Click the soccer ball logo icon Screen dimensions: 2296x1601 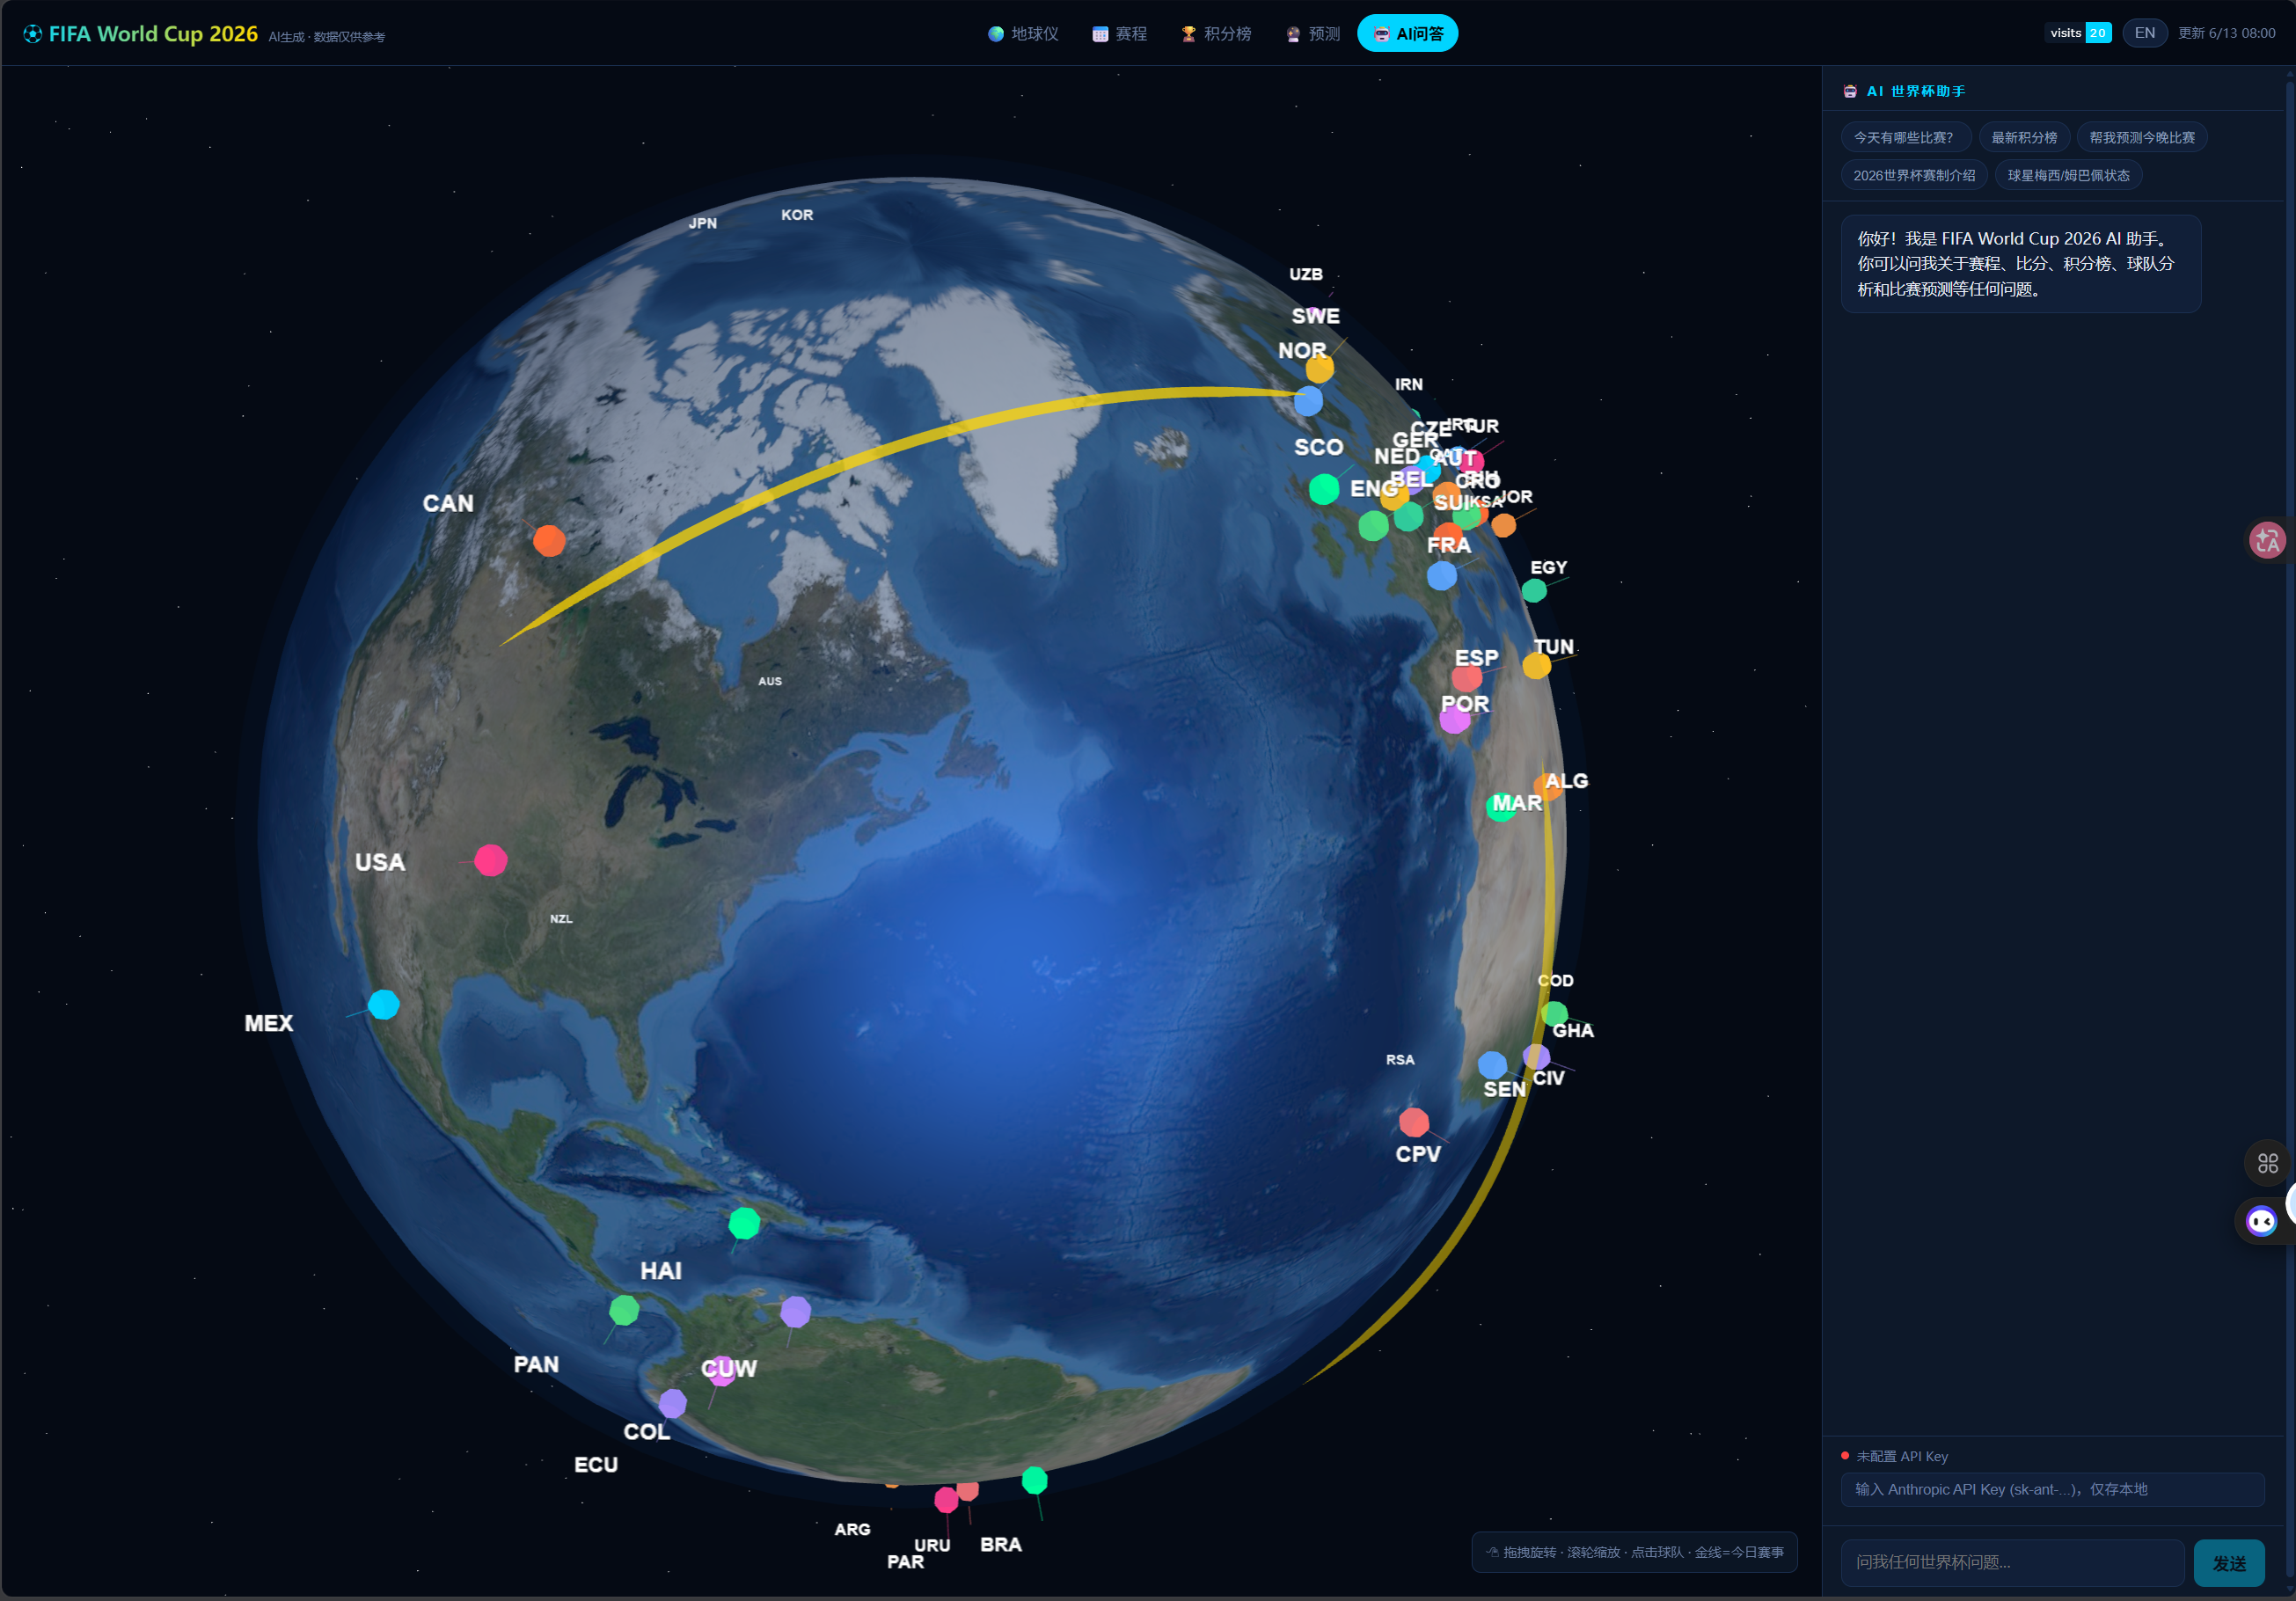click(33, 34)
